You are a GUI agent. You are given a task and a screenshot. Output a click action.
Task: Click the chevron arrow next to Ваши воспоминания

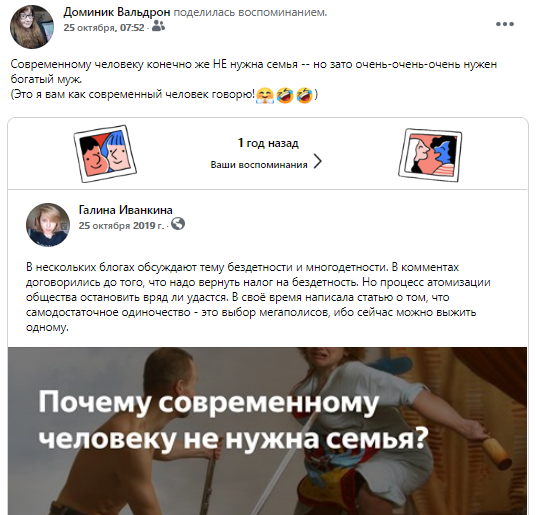click(318, 162)
